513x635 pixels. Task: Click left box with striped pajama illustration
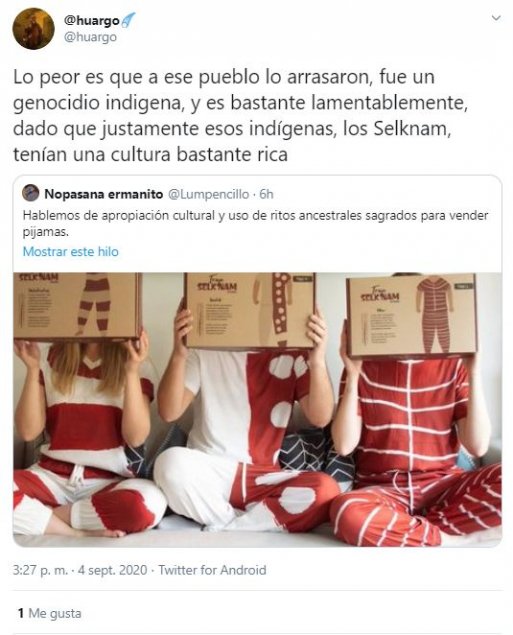[77, 306]
